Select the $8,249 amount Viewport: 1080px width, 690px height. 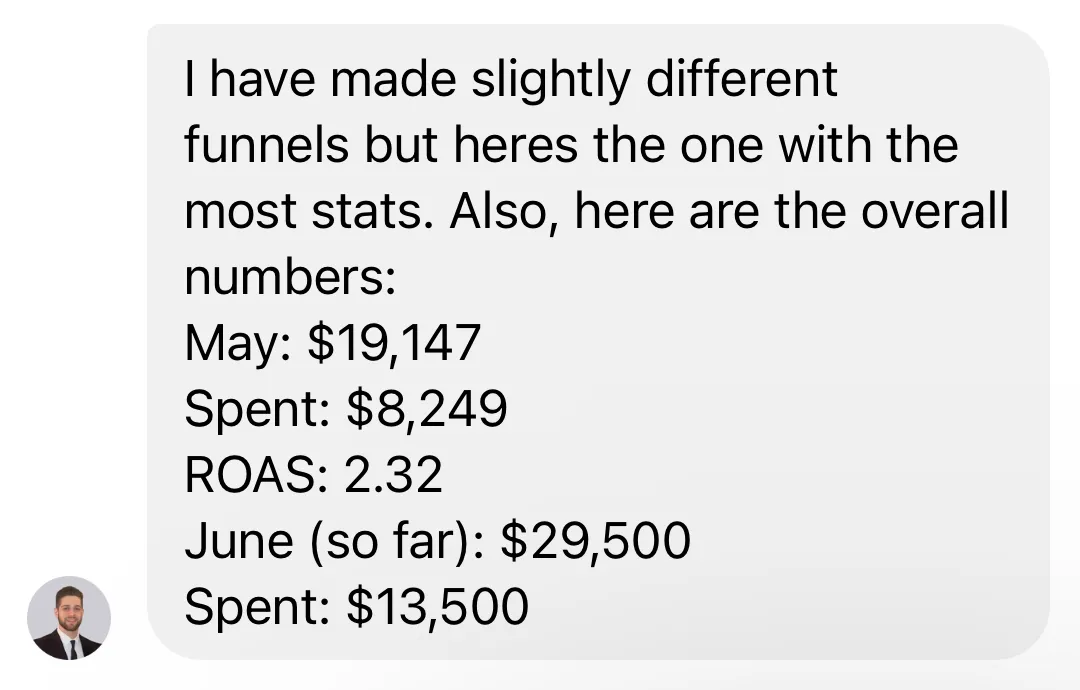pos(427,409)
